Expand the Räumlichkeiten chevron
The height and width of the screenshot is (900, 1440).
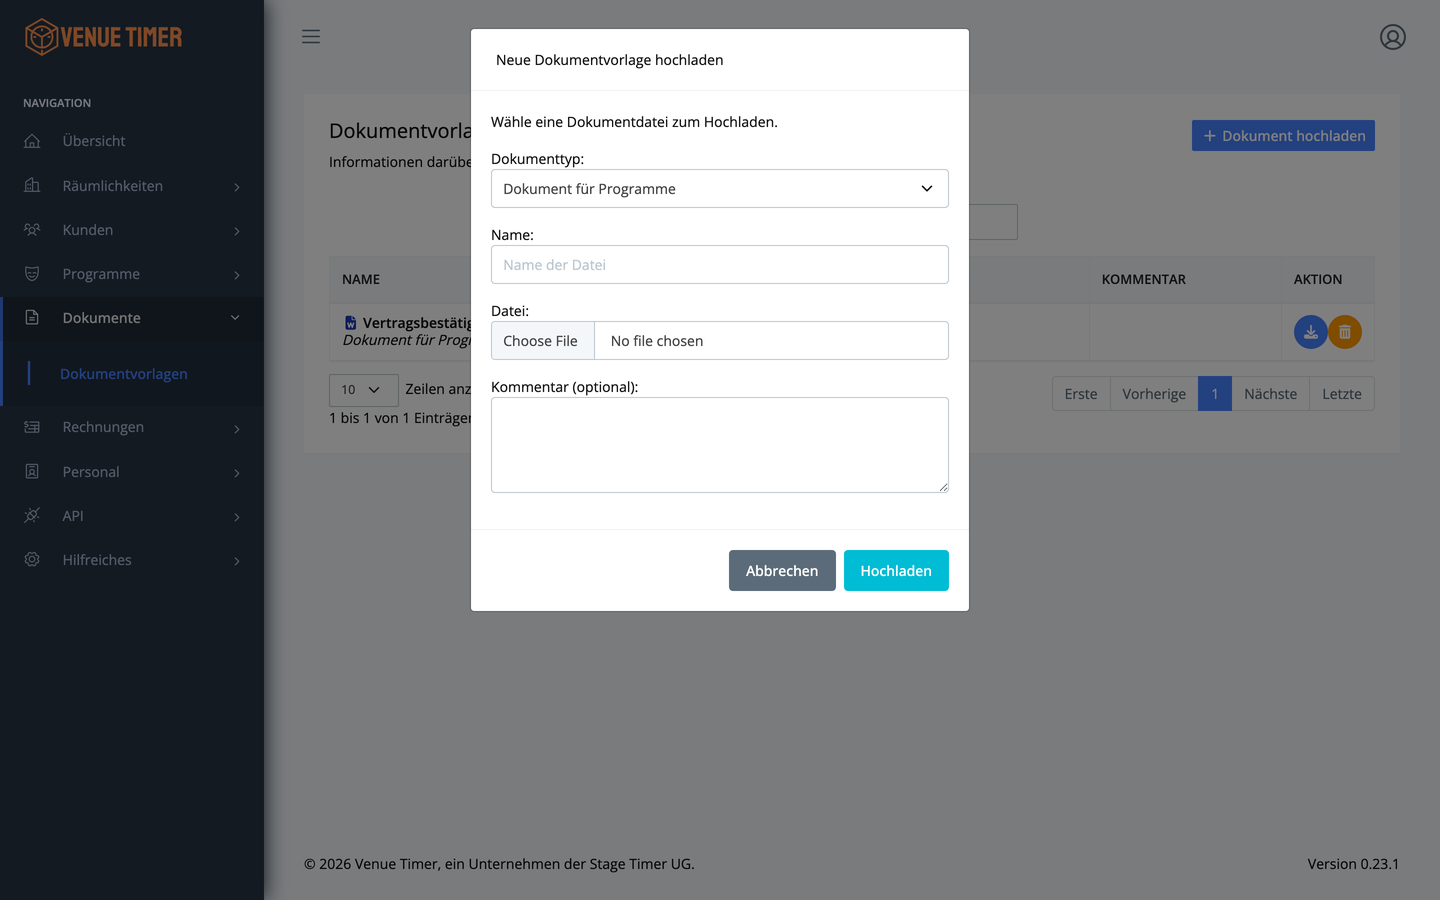click(237, 187)
